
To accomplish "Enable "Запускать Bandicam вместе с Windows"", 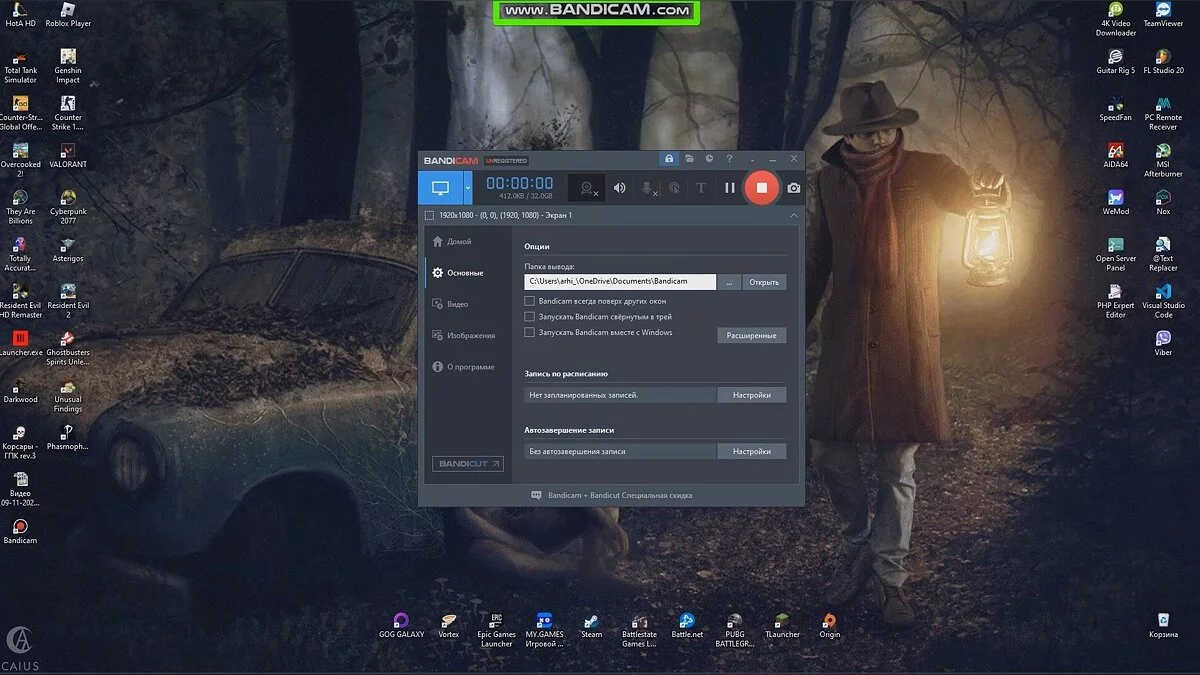I will pyautogui.click(x=530, y=333).
